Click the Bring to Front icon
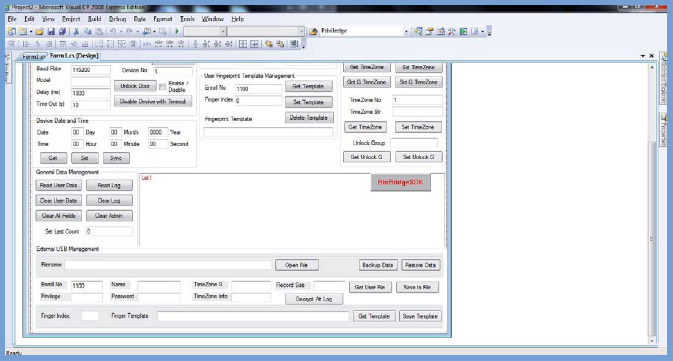Screen dimensions: 673x361 point(269,44)
